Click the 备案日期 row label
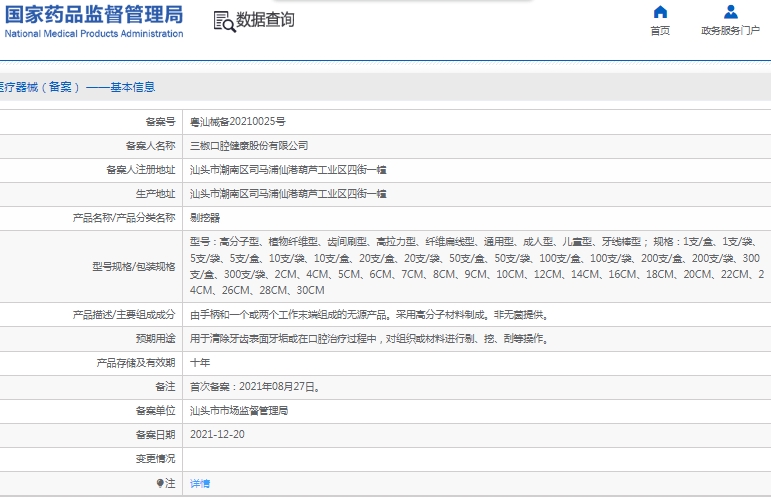771x504 pixels. click(x=155, y=435)
